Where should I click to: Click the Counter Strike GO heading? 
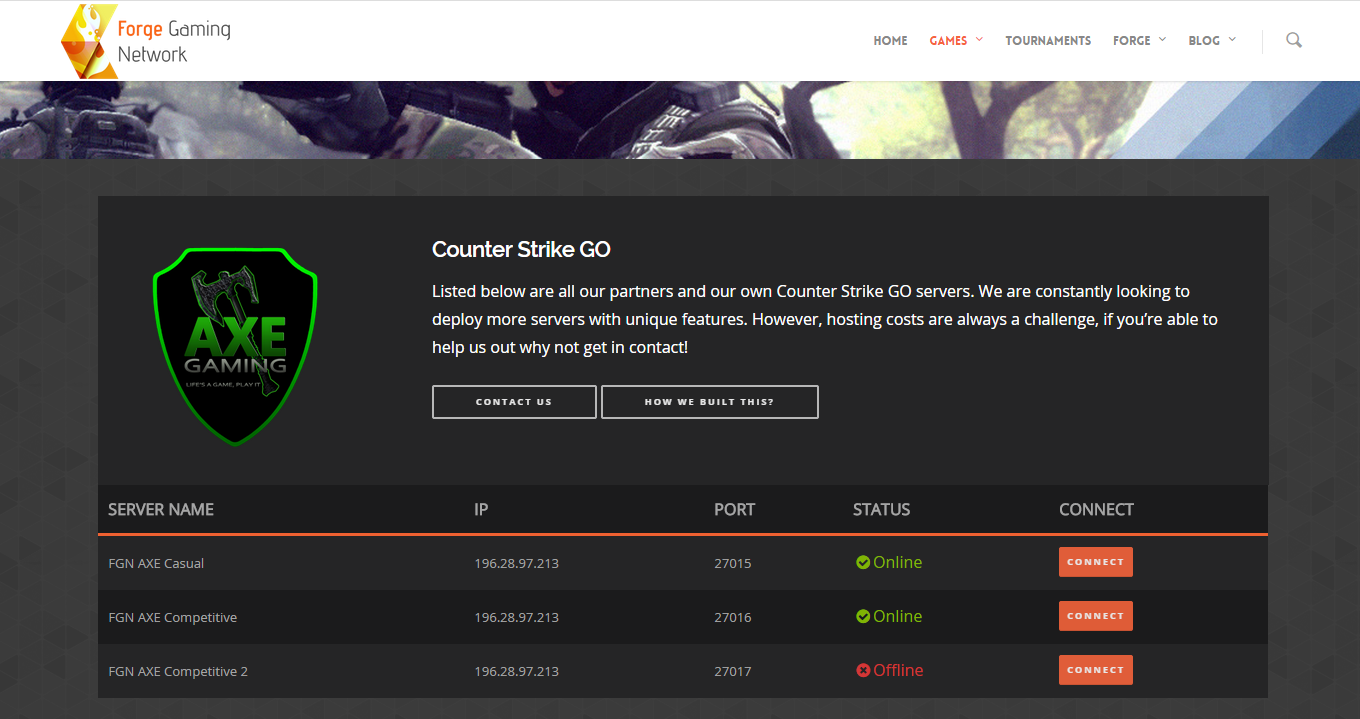click(521, 250)
